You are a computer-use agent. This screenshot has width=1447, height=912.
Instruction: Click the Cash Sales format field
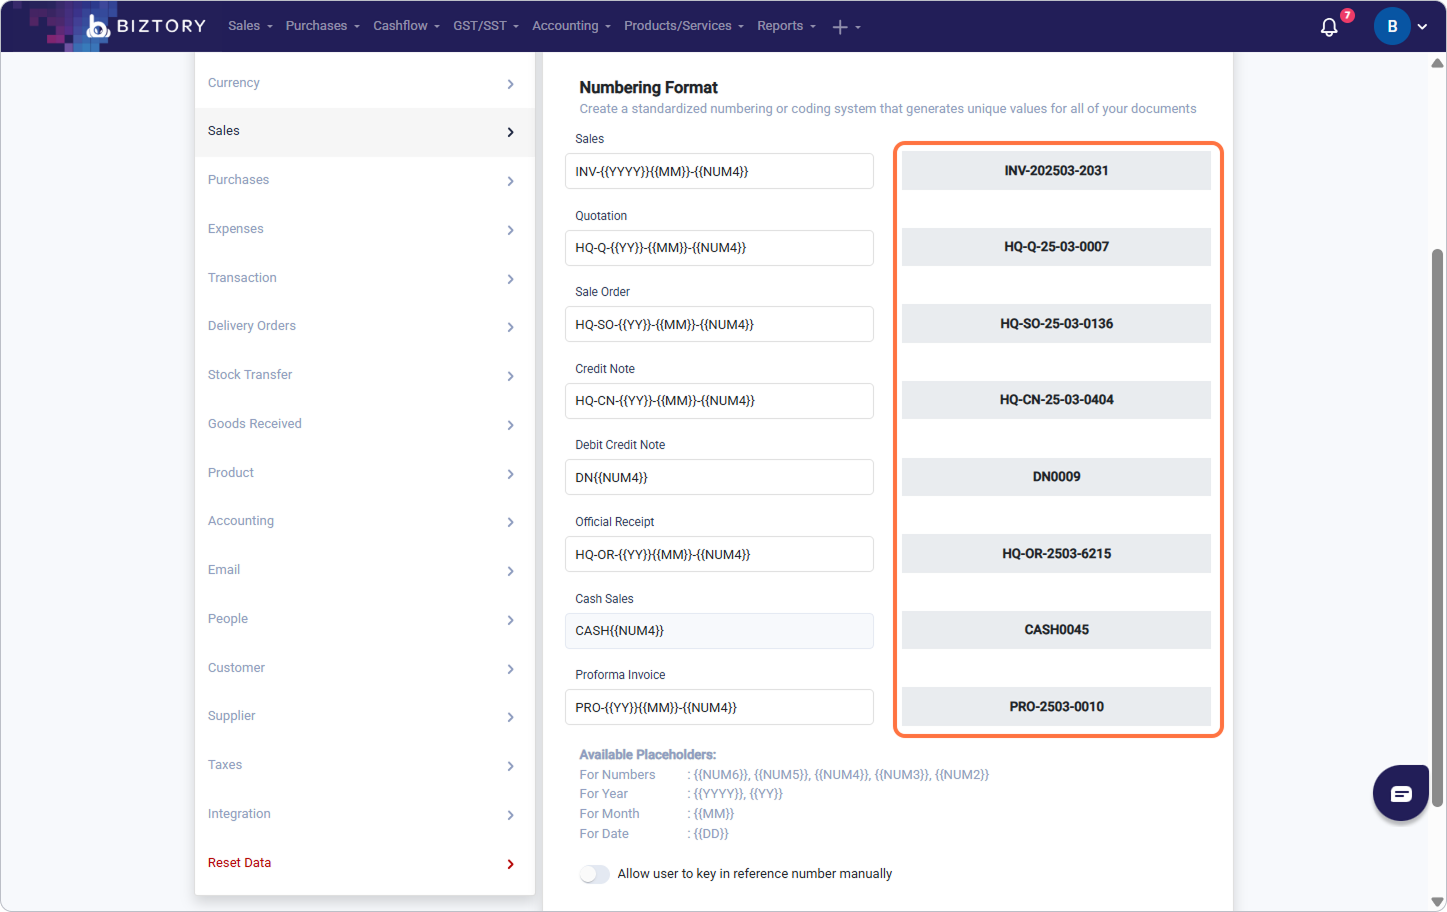pos(719,631)
